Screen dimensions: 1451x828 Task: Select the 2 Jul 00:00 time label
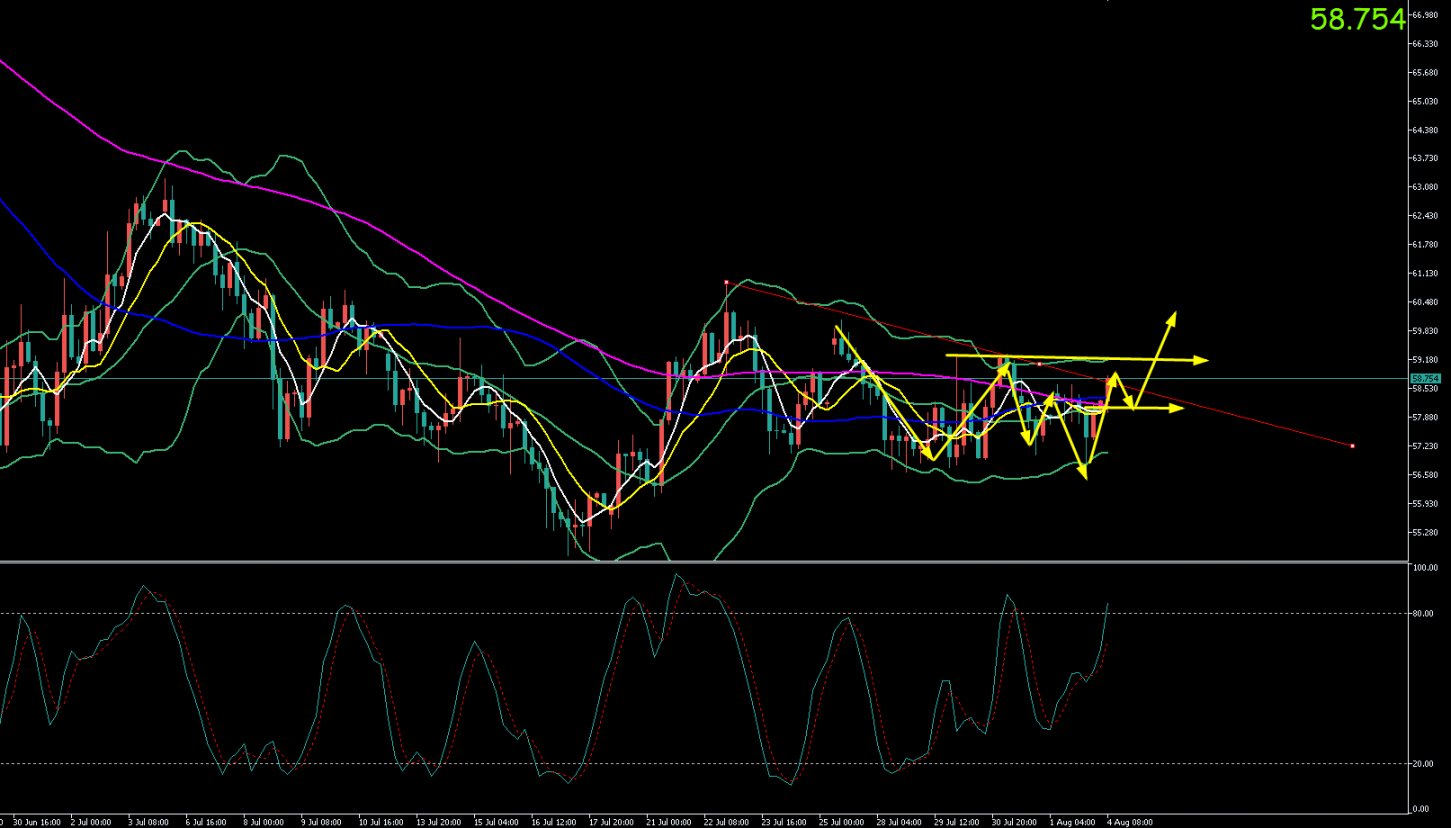point(91,822)
